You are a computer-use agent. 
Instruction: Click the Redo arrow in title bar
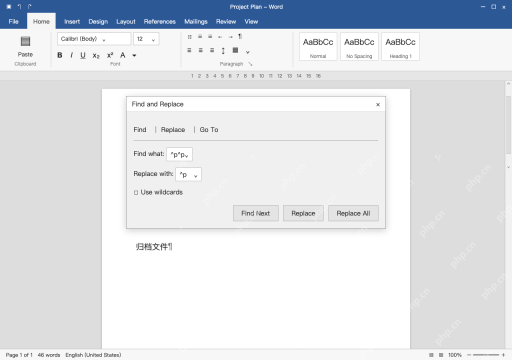tap(30, 7)
